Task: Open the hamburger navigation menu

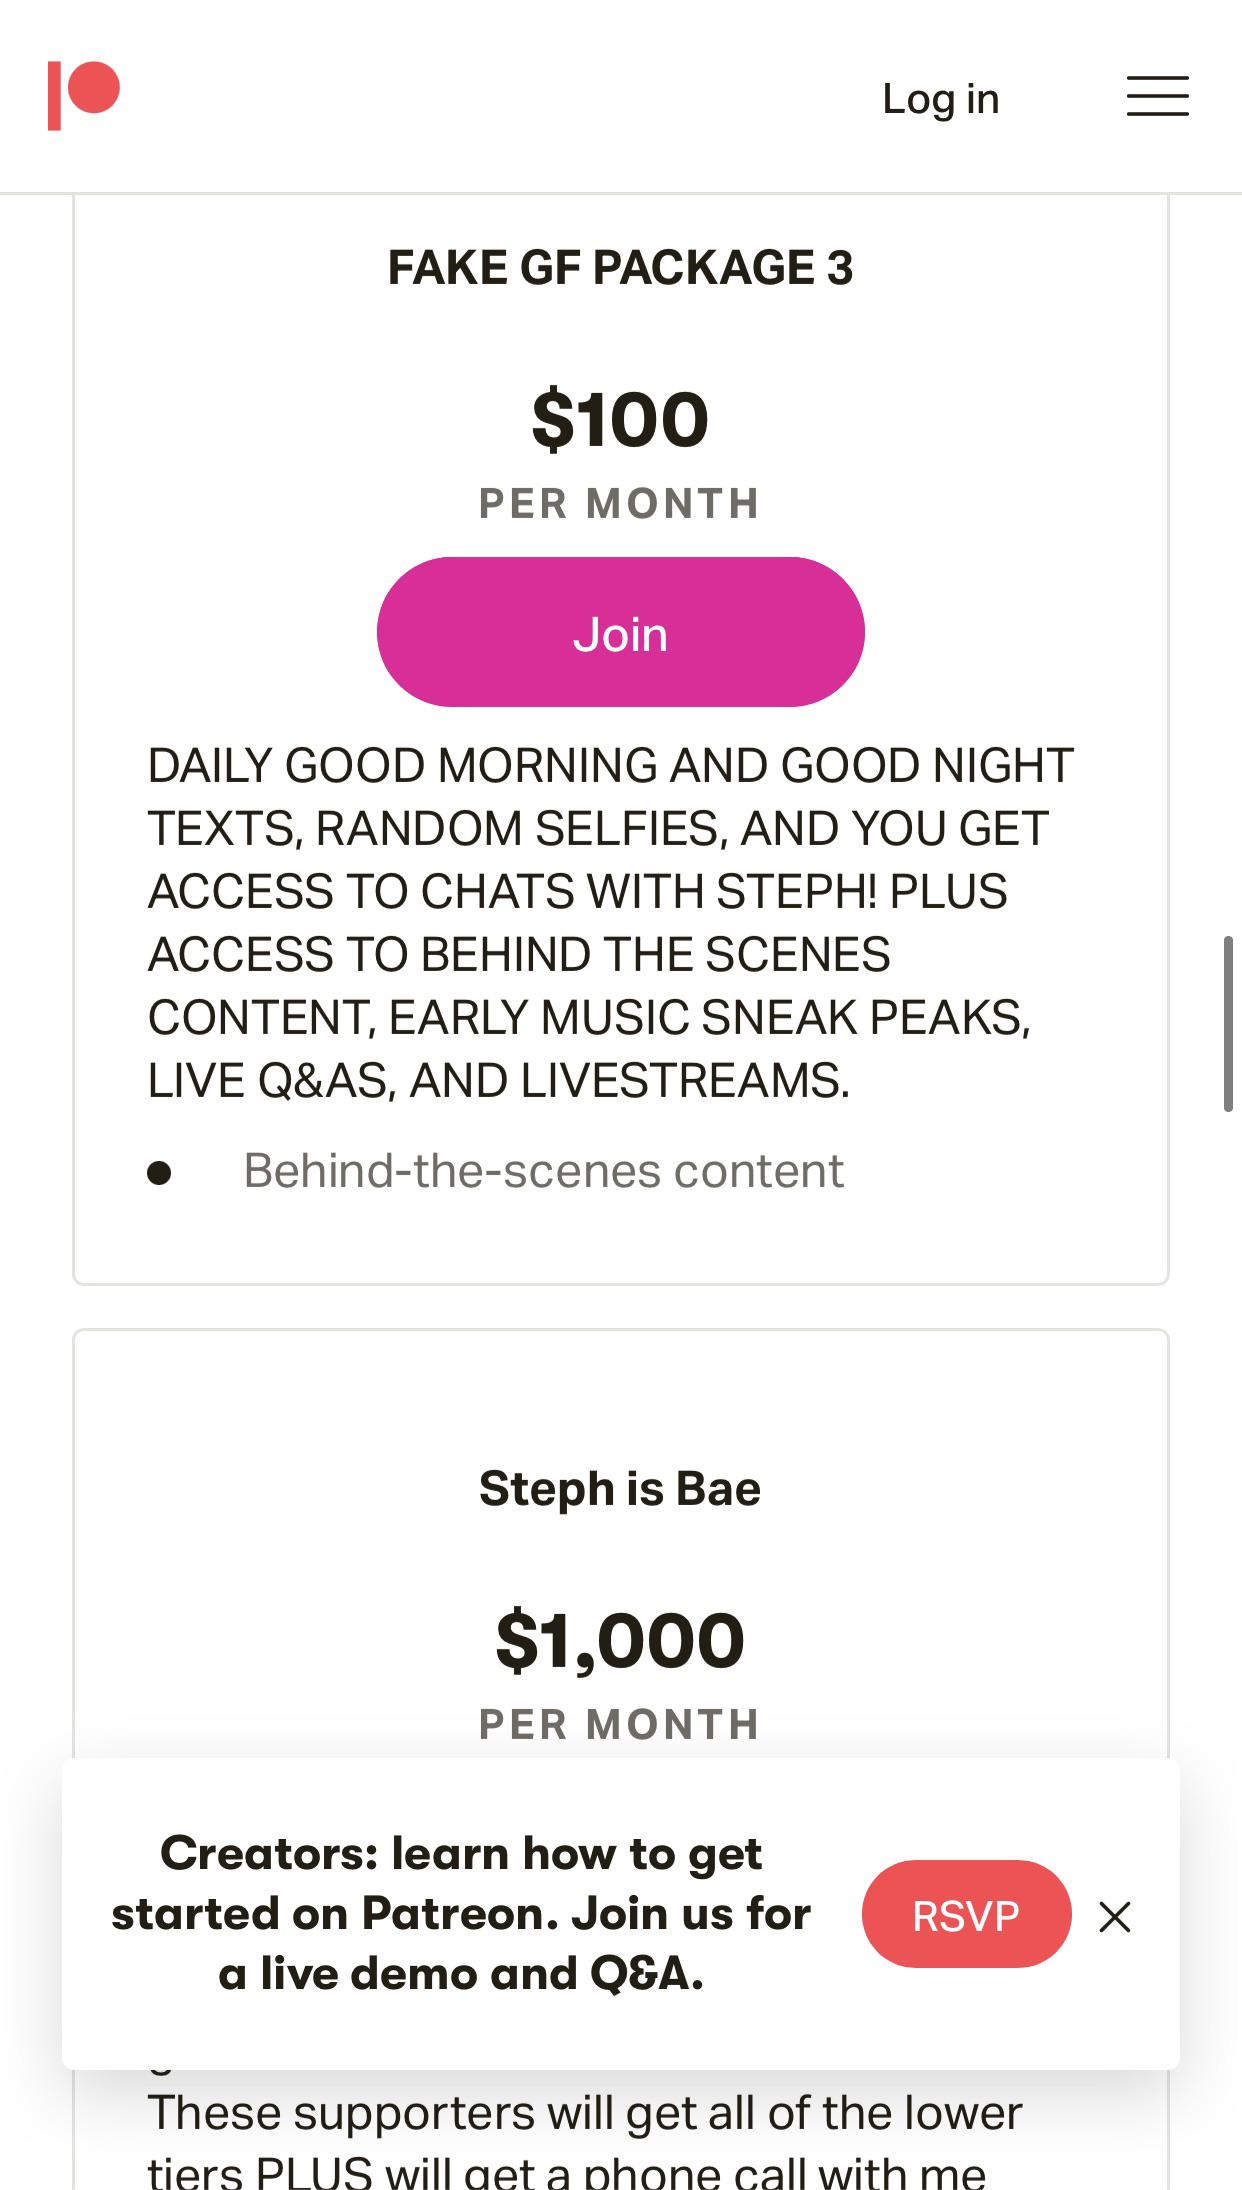Action: click(x=1157, y=97)
